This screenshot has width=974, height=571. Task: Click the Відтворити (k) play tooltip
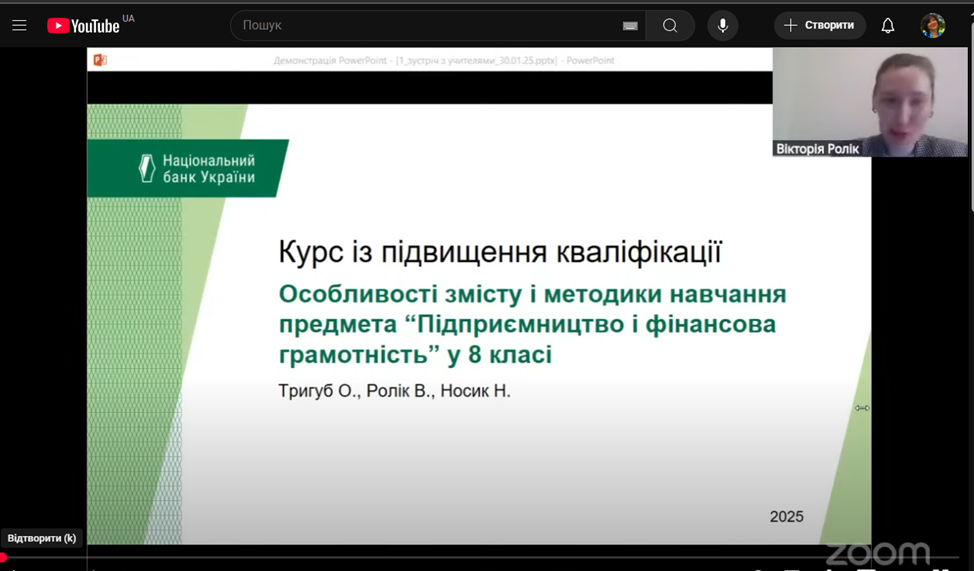click(x=42, y=538)
